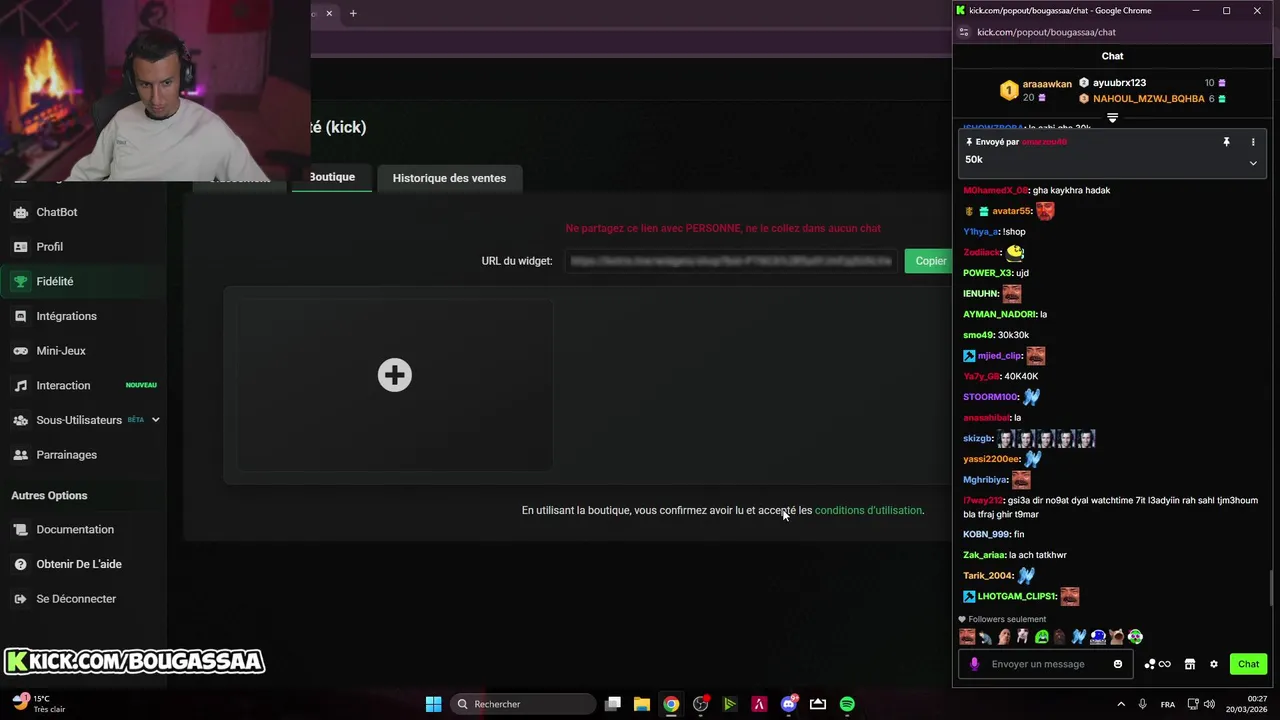Open the Profil sidebar entry
This screenshot has height=720, width=1280.
click(50, 247)
